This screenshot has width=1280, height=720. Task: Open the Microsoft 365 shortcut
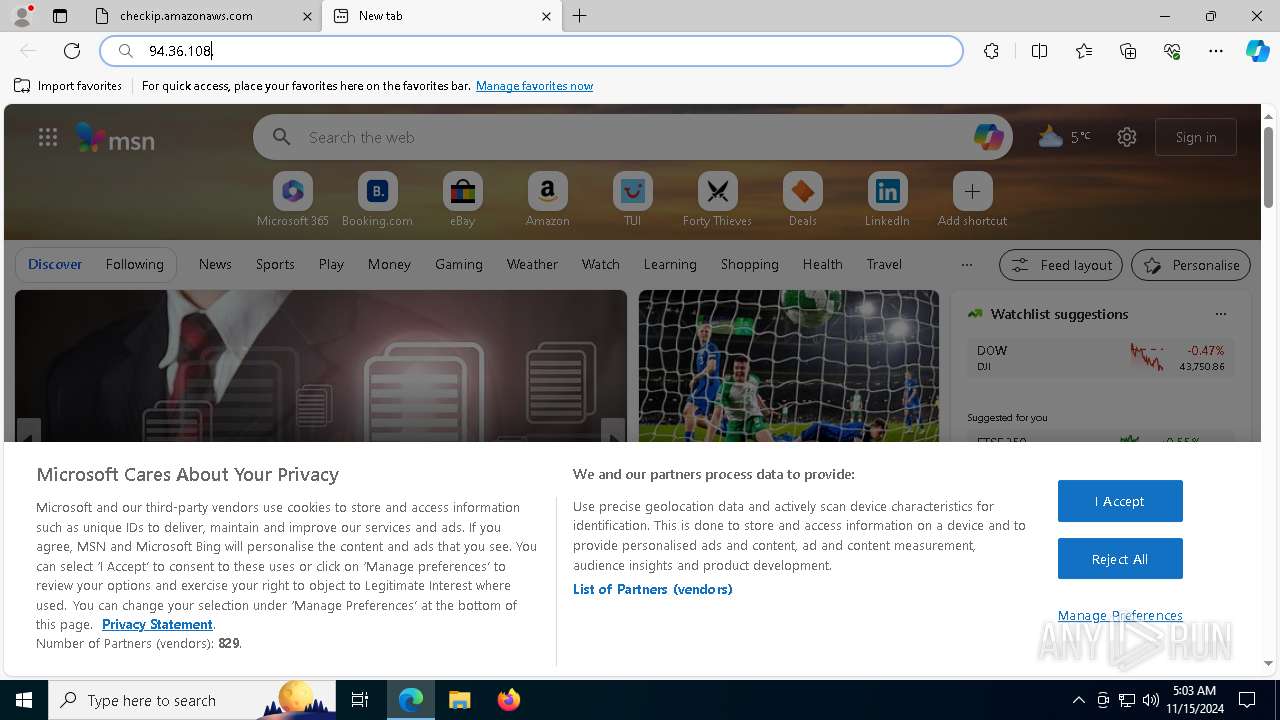[293, 199]
